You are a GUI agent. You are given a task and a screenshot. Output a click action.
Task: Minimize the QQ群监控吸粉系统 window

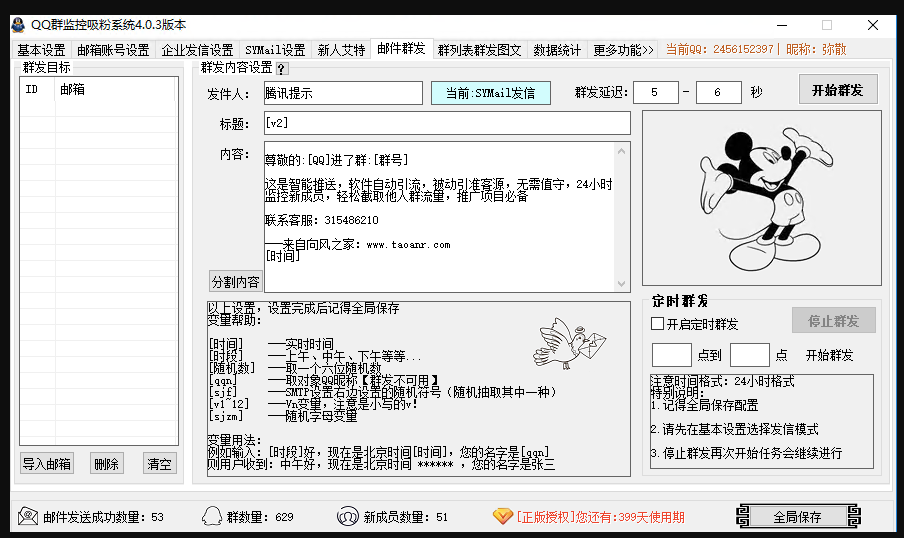click(782, 25)
